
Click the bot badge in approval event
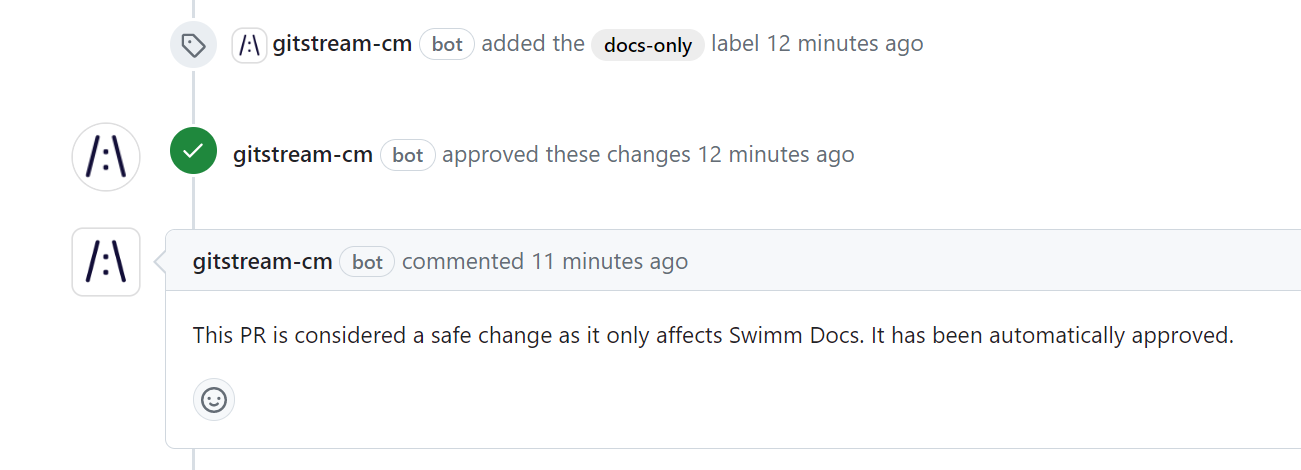coord(408,155)
